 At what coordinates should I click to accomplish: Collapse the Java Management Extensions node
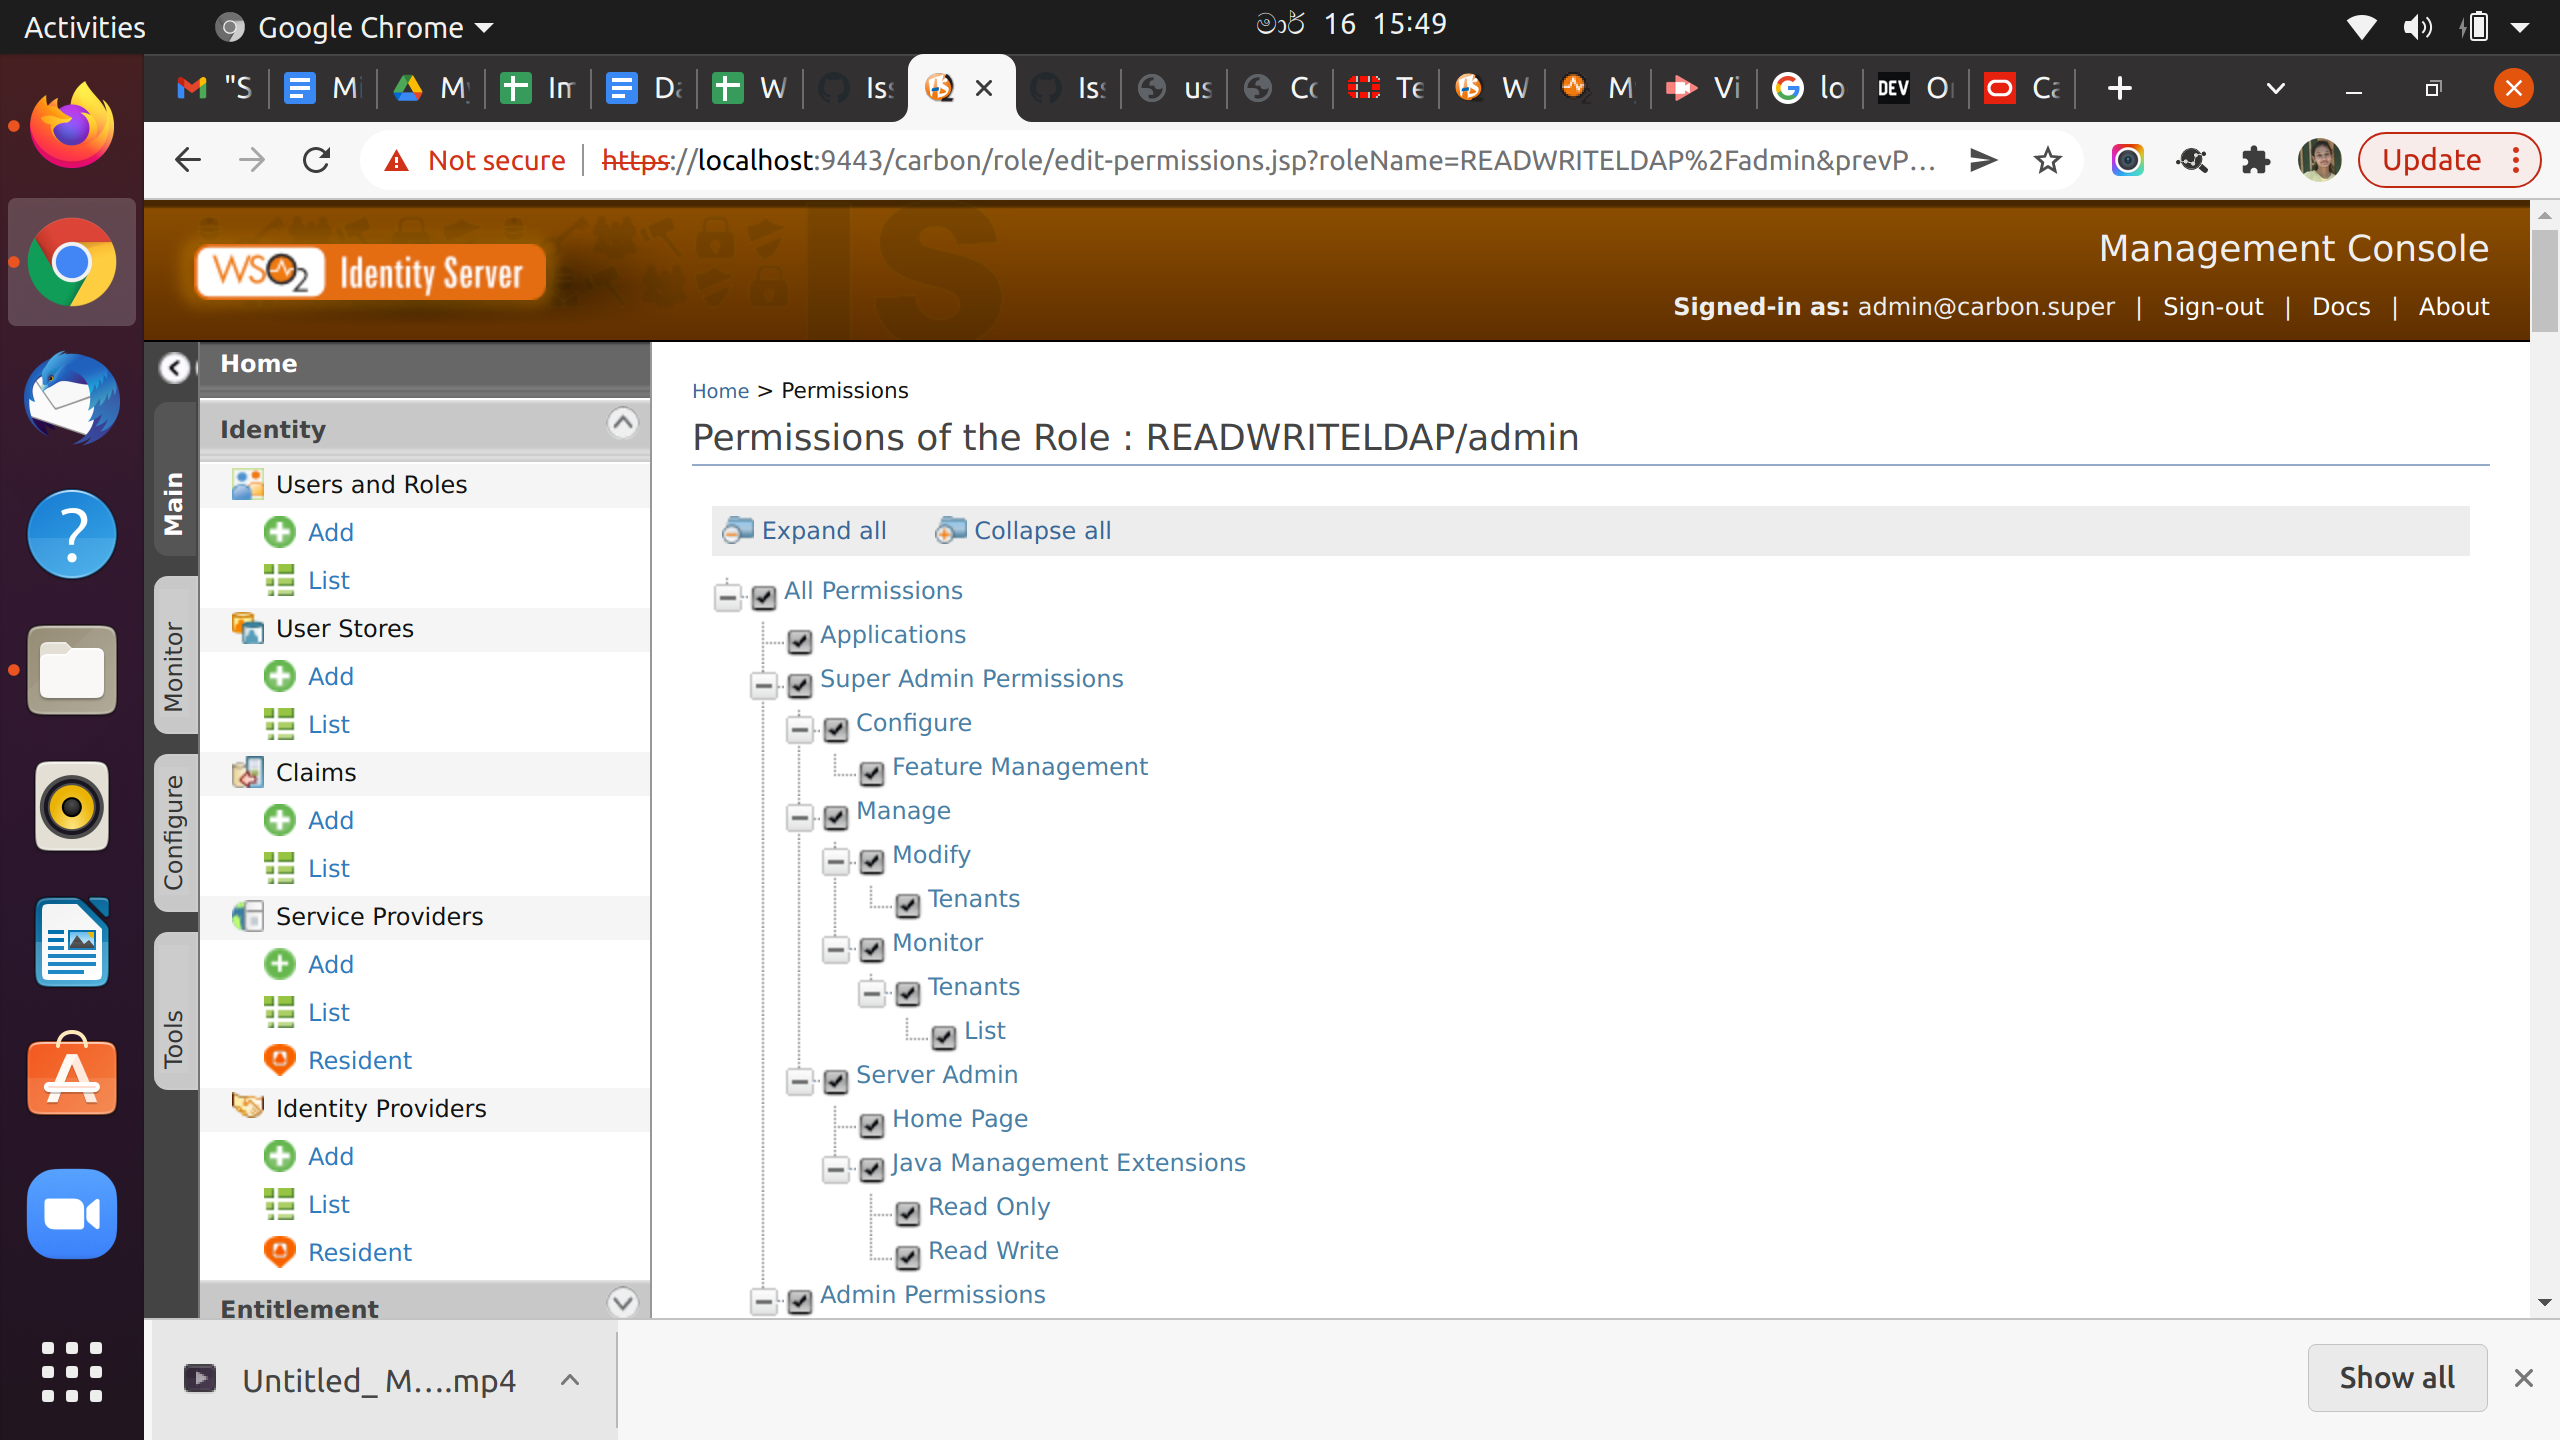pos(836,1169)
